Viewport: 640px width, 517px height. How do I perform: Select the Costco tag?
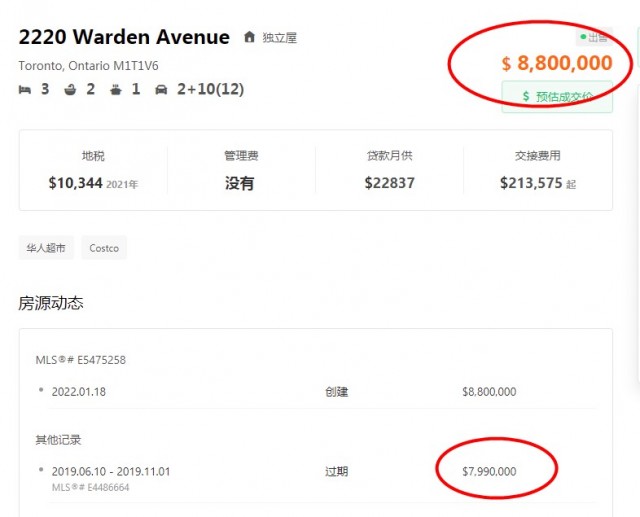104,248
